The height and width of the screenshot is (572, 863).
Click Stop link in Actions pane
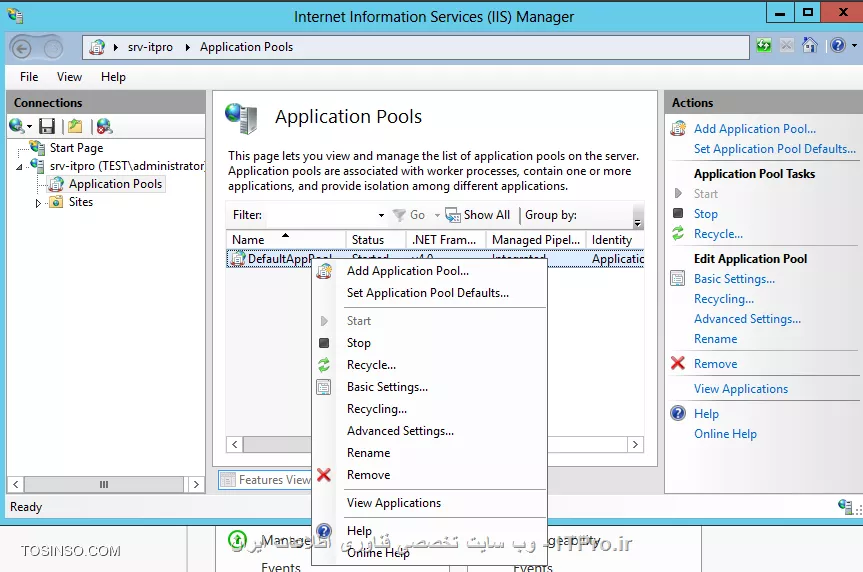click(x=706, y=214)
